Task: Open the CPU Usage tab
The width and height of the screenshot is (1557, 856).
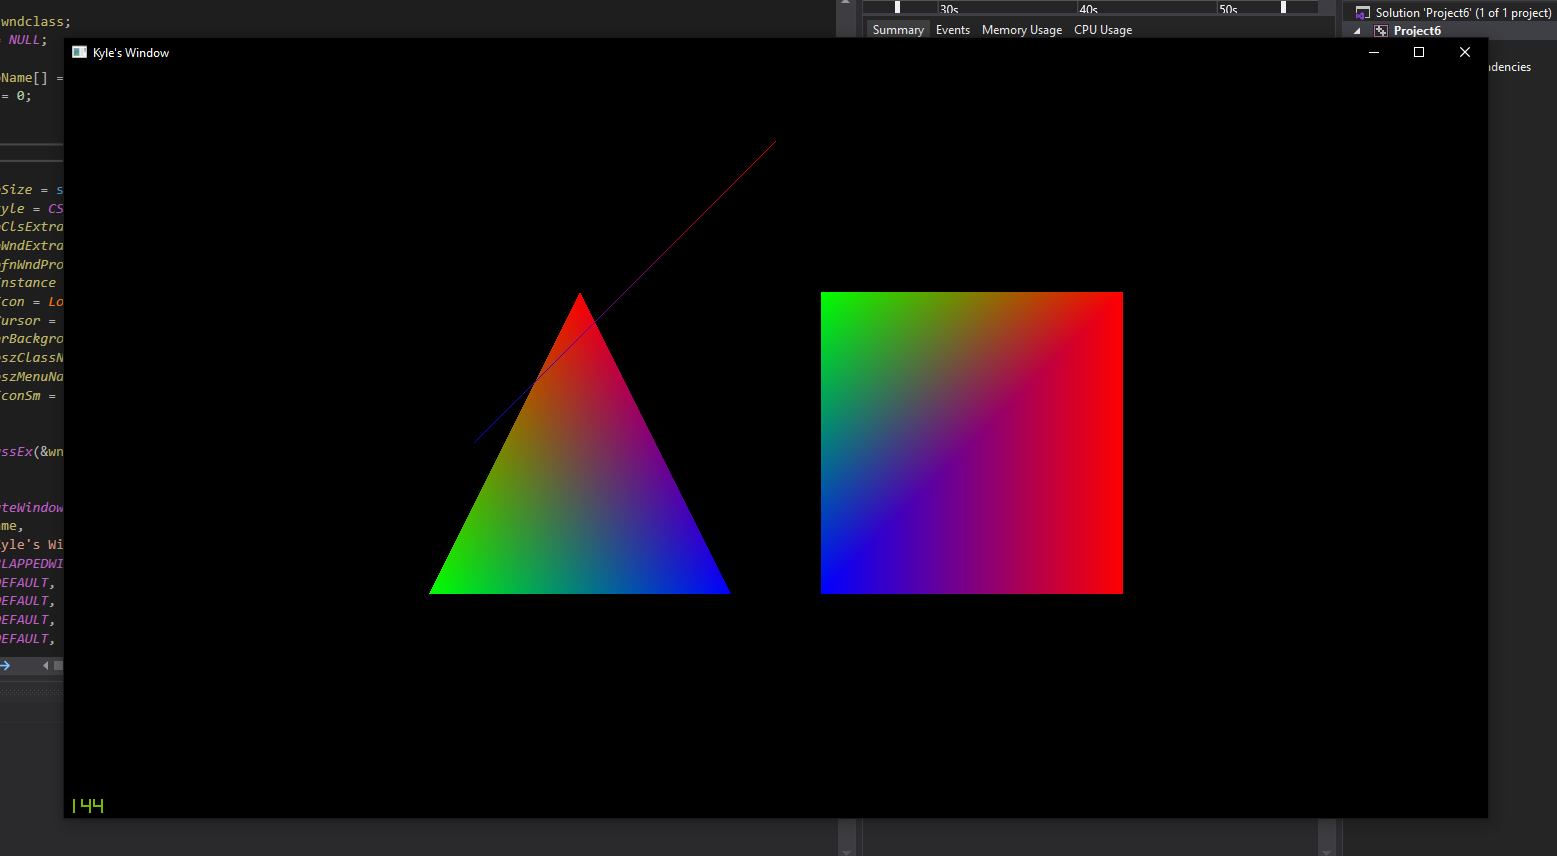Action: coord(1103,30)
